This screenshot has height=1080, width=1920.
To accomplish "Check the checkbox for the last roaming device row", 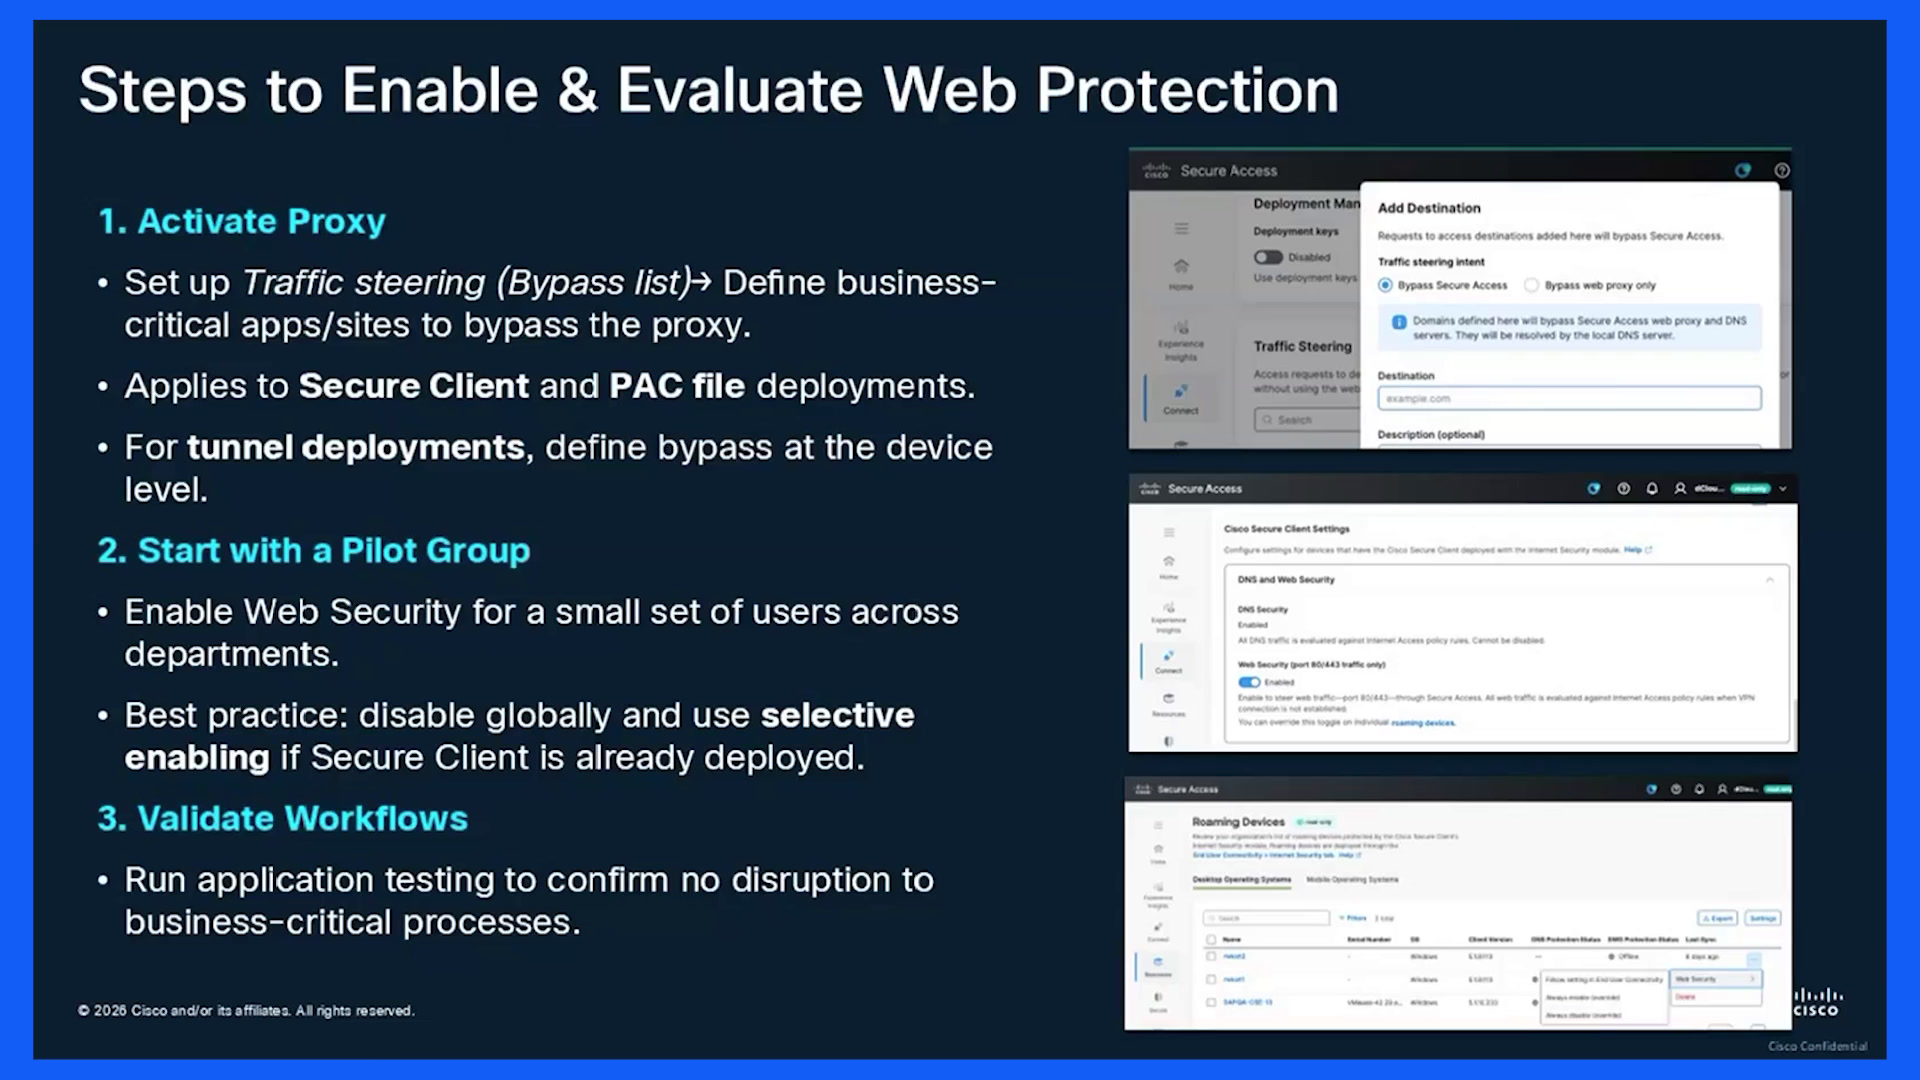I will [x=1211, y=1002].
